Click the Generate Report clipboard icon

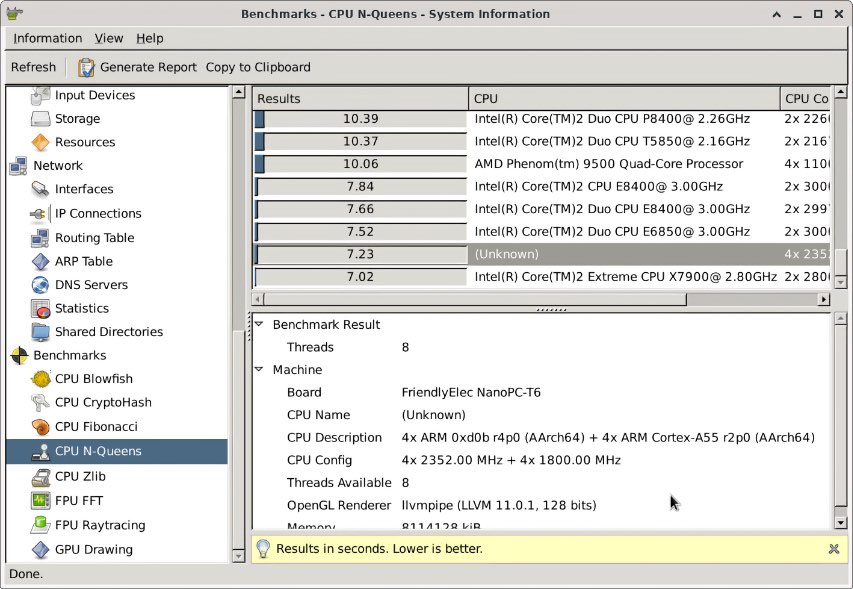point(86,67)
